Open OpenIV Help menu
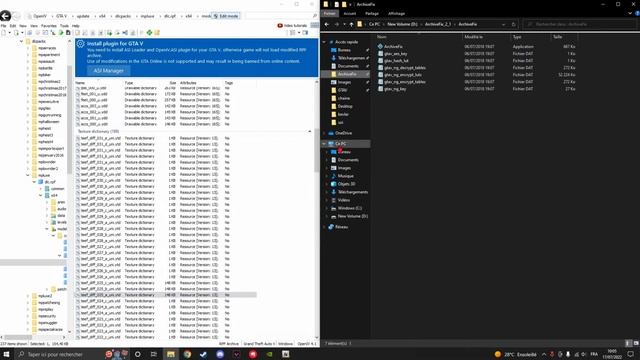 (76, 26)
